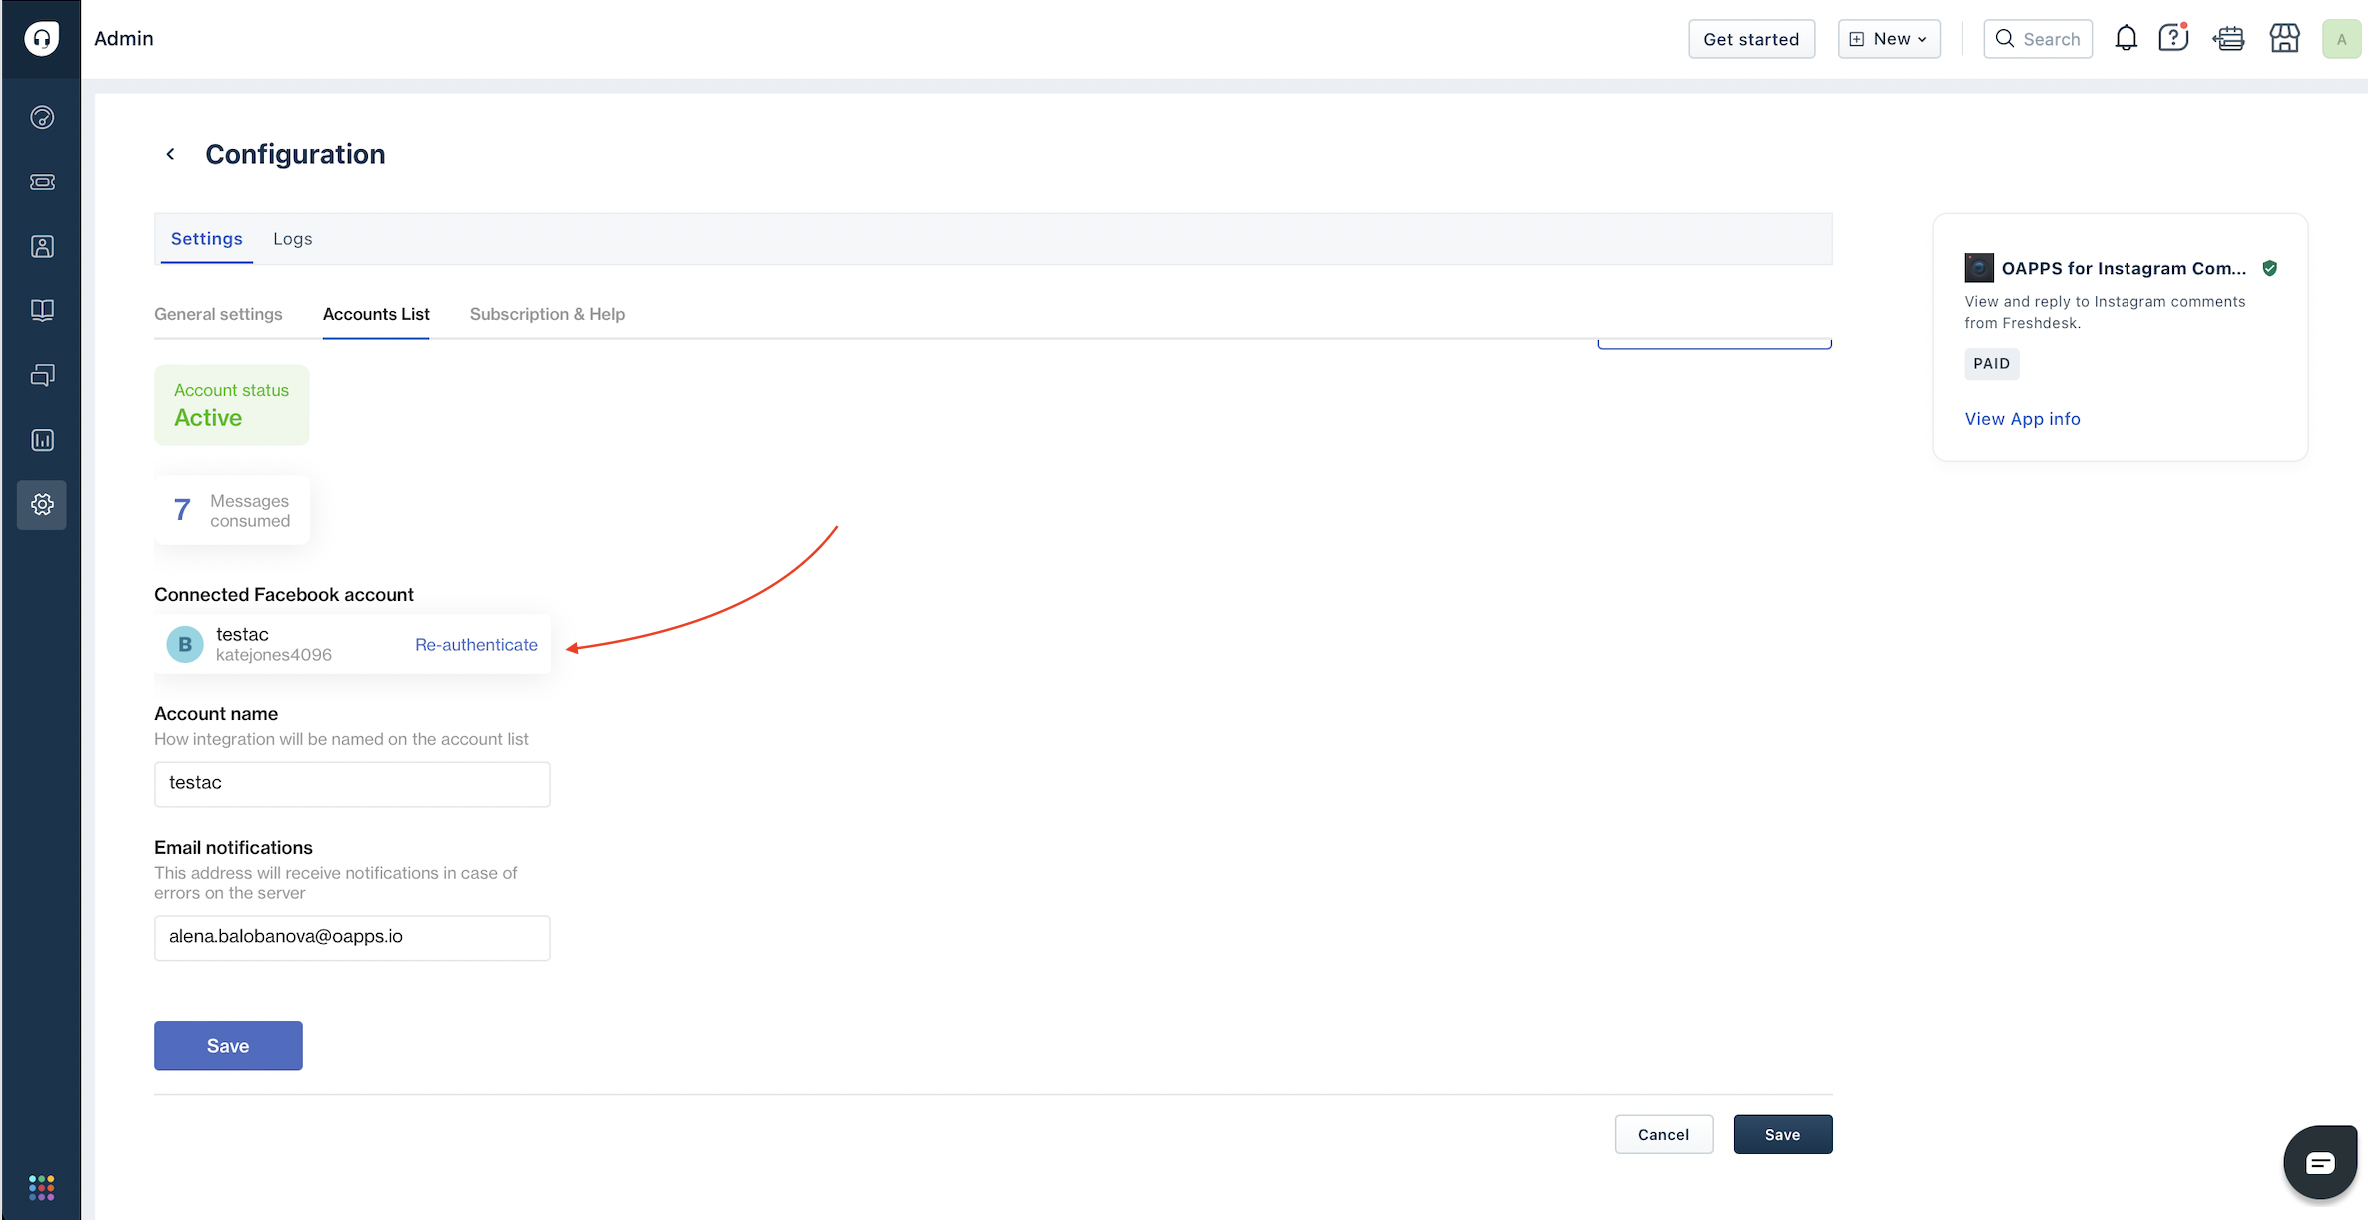Click the Account status Active card
Image resolution: width=2368 pixels, height=1220 pixels.
[x=232, y=405]
